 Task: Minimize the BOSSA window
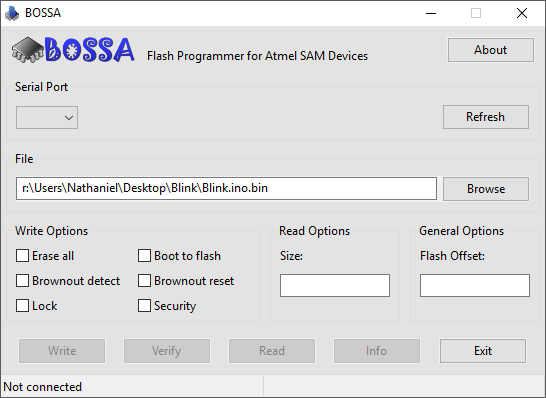click(431, 13)
